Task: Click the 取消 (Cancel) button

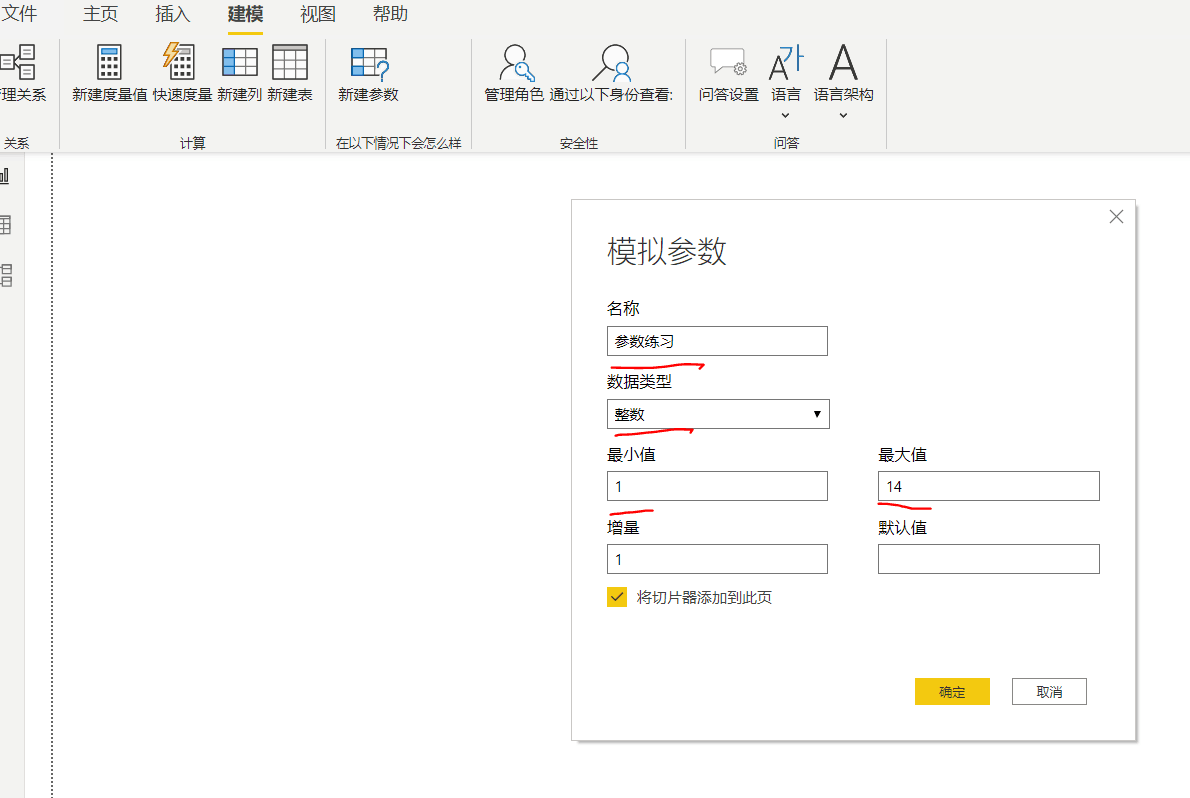Action: tap(1050, 692)
